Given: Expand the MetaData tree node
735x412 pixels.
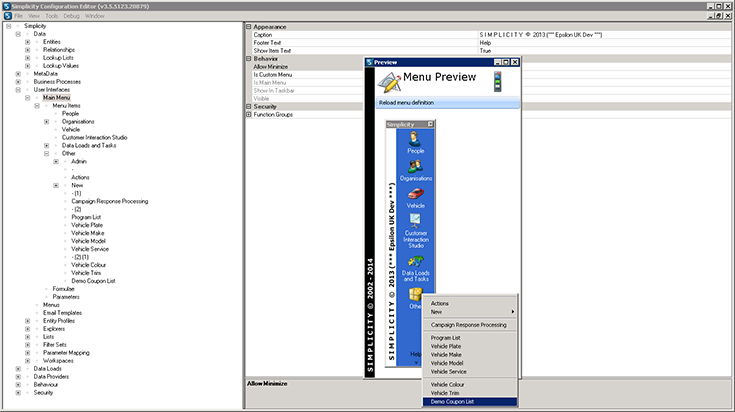Looking at the screenshot, I should pyautogui.click(x=18, y=74).
